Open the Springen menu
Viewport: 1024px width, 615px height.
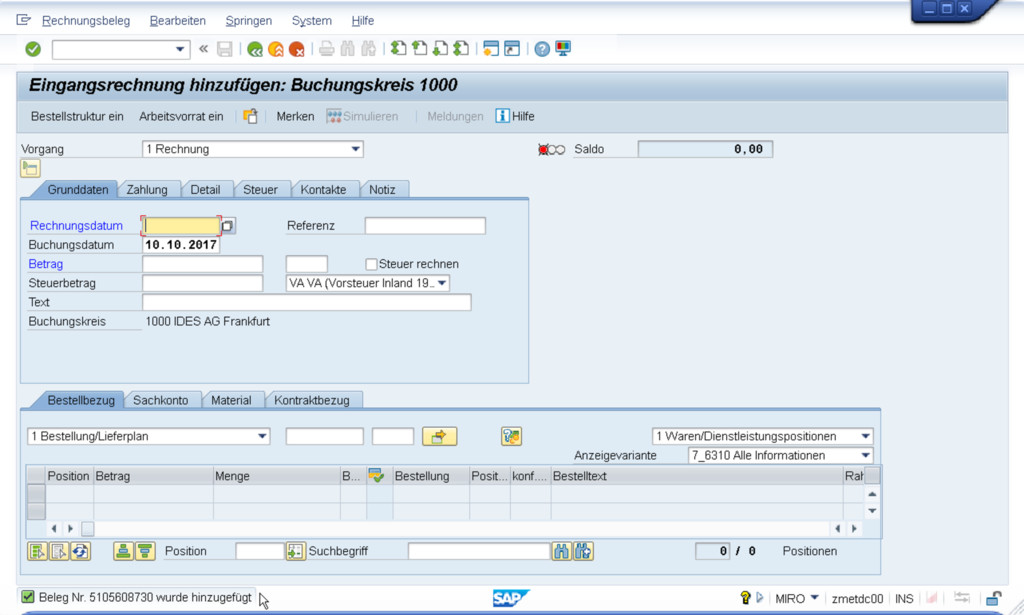249,21
